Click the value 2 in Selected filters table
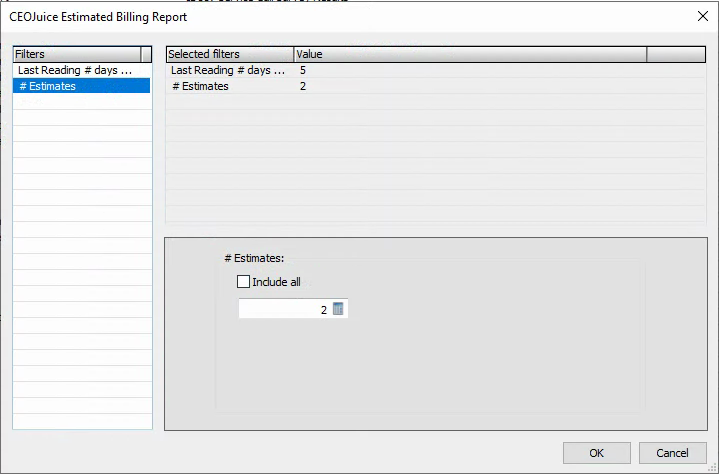 (x=303, y=86)
